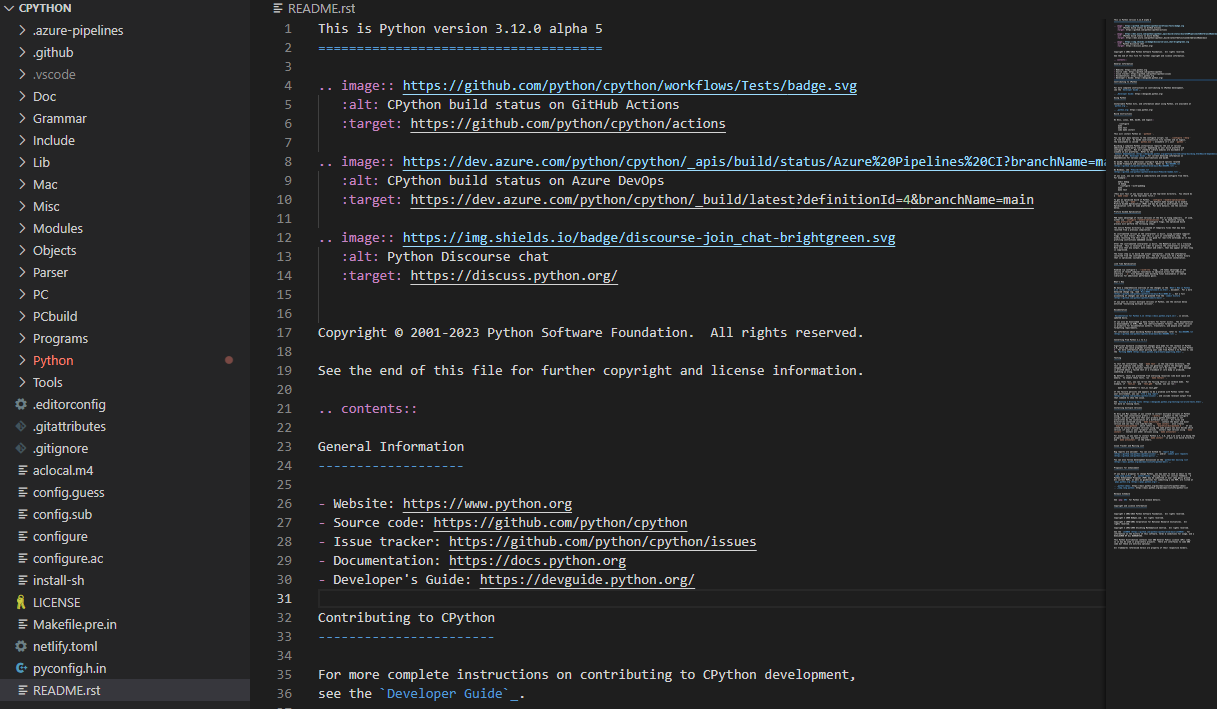The height and width of the screenshot is (709, 1217).
Task: Click the 'This is Python version 3.12.0 alpha 5' title
Action: click(x=460, y=29)
